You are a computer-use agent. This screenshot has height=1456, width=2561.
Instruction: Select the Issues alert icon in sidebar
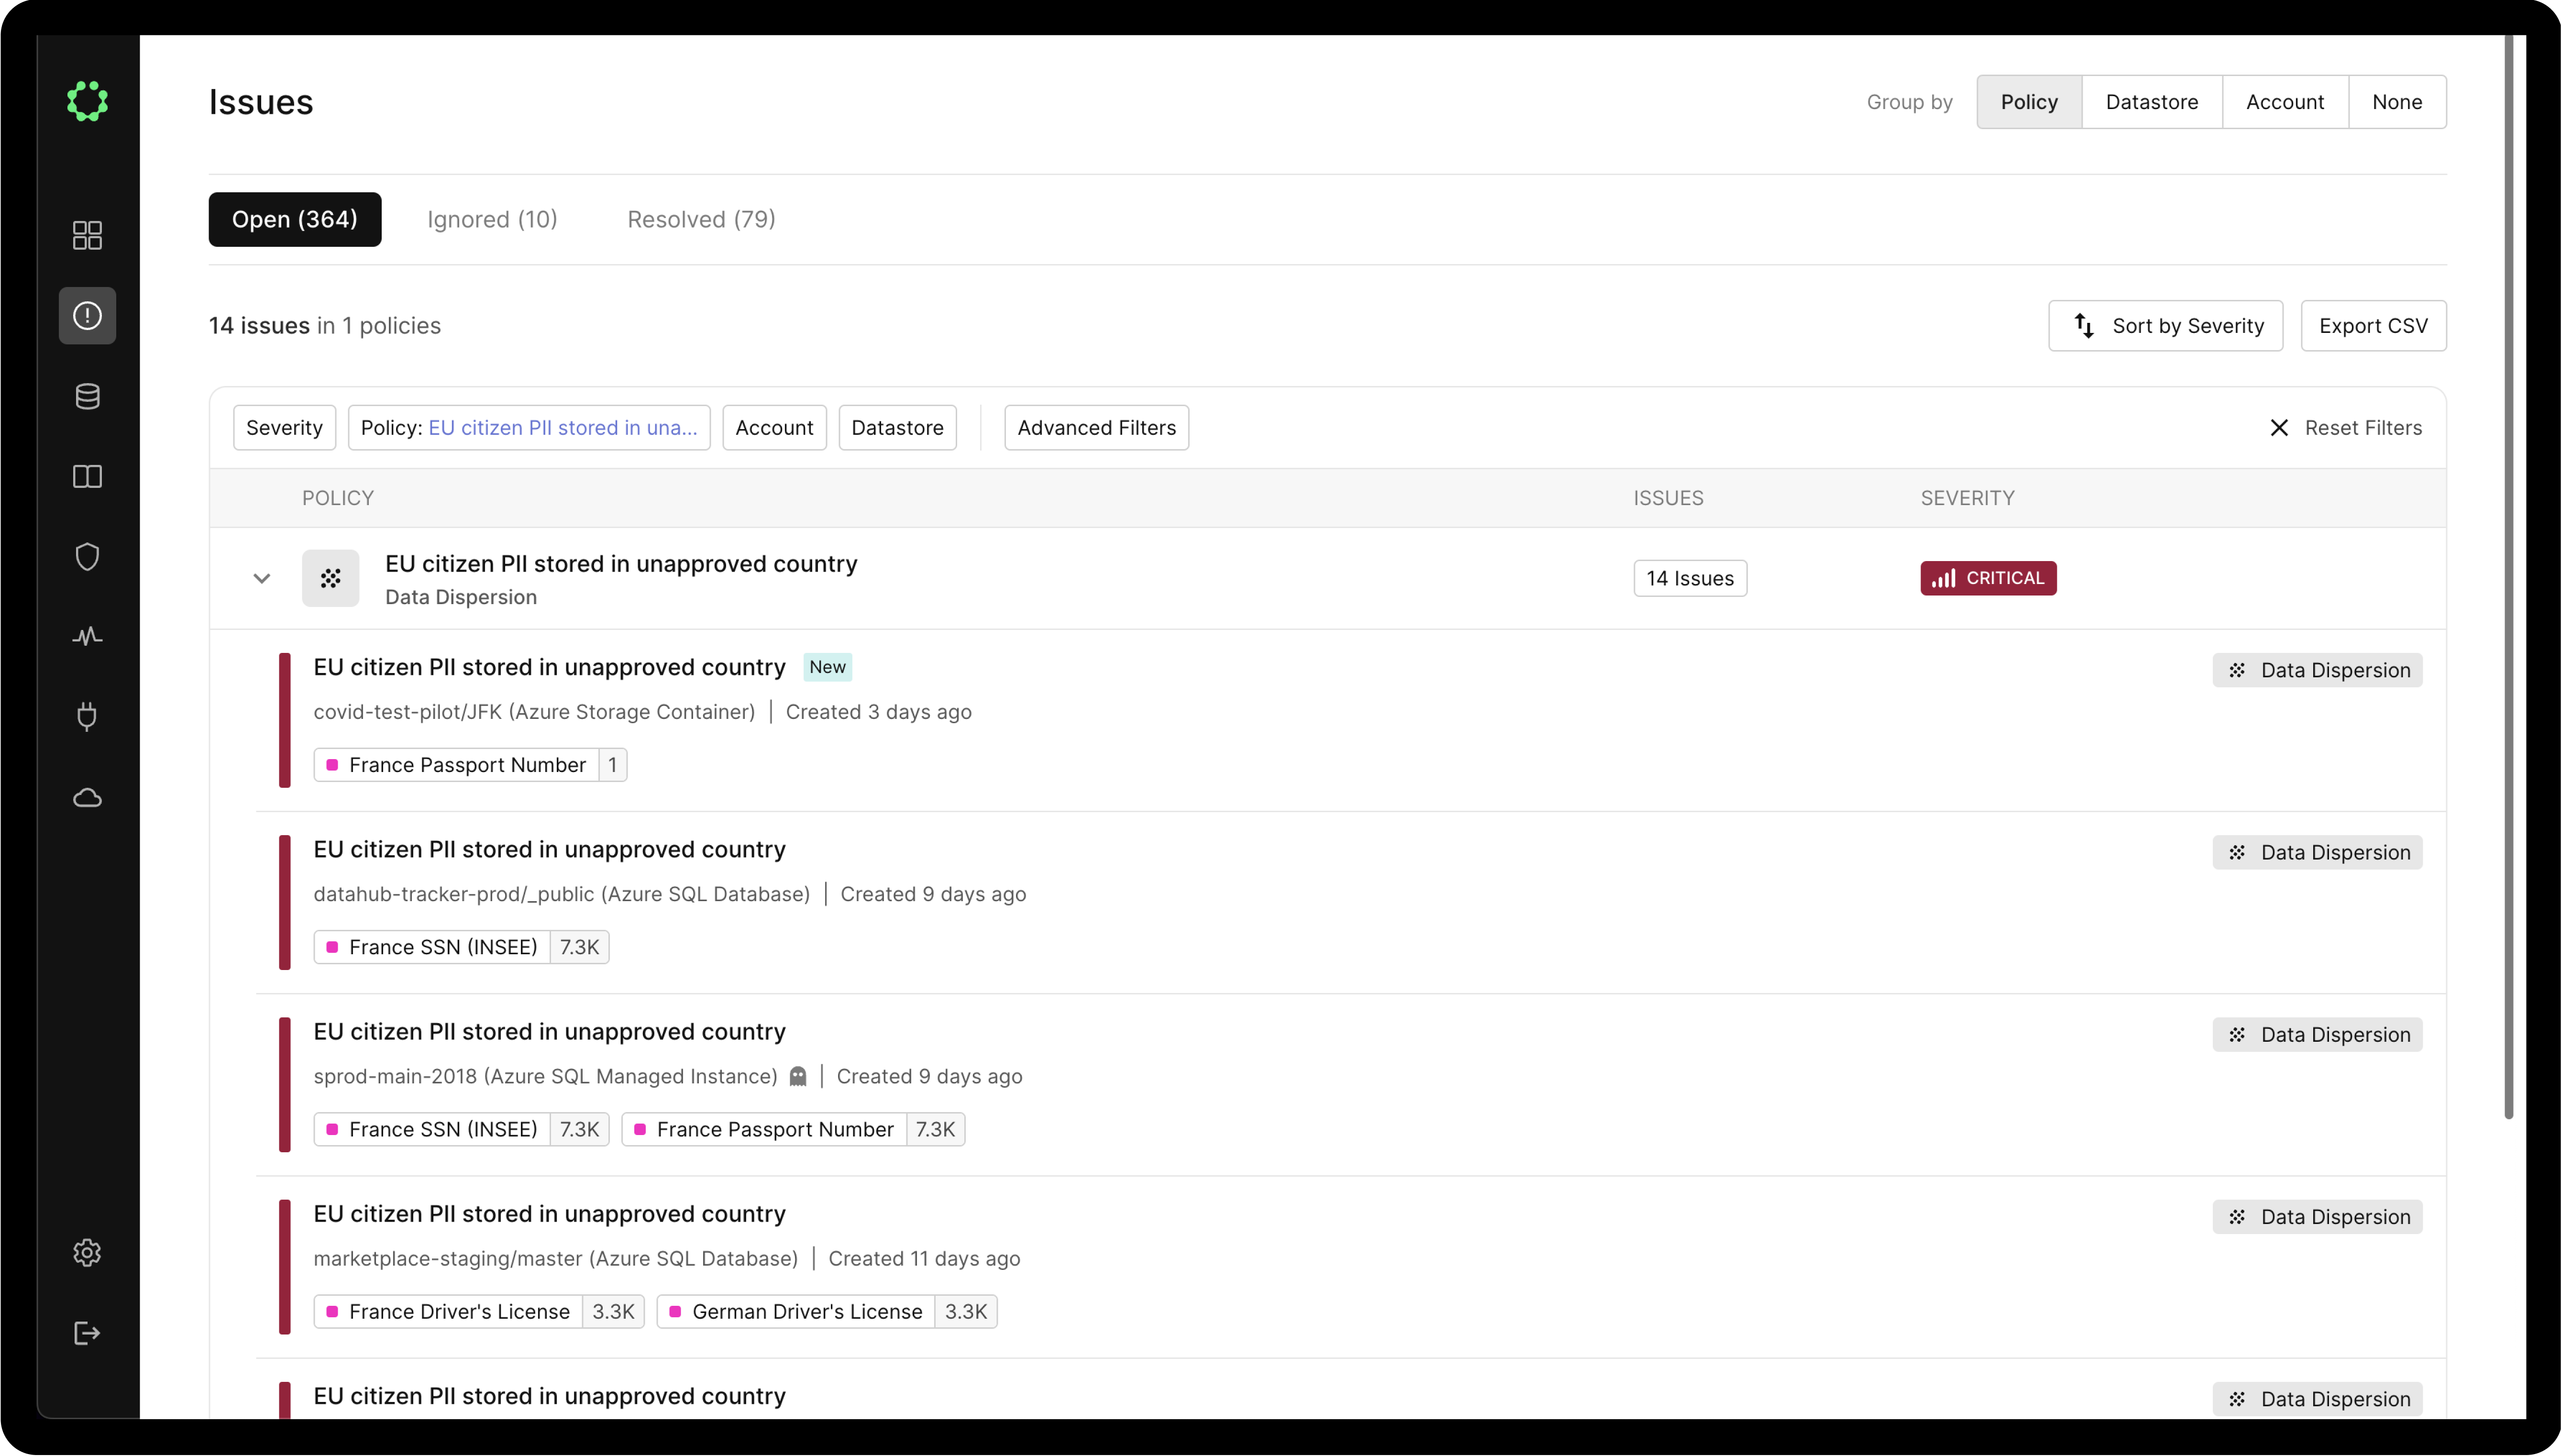pyautogui.click(x=87, y=315)
